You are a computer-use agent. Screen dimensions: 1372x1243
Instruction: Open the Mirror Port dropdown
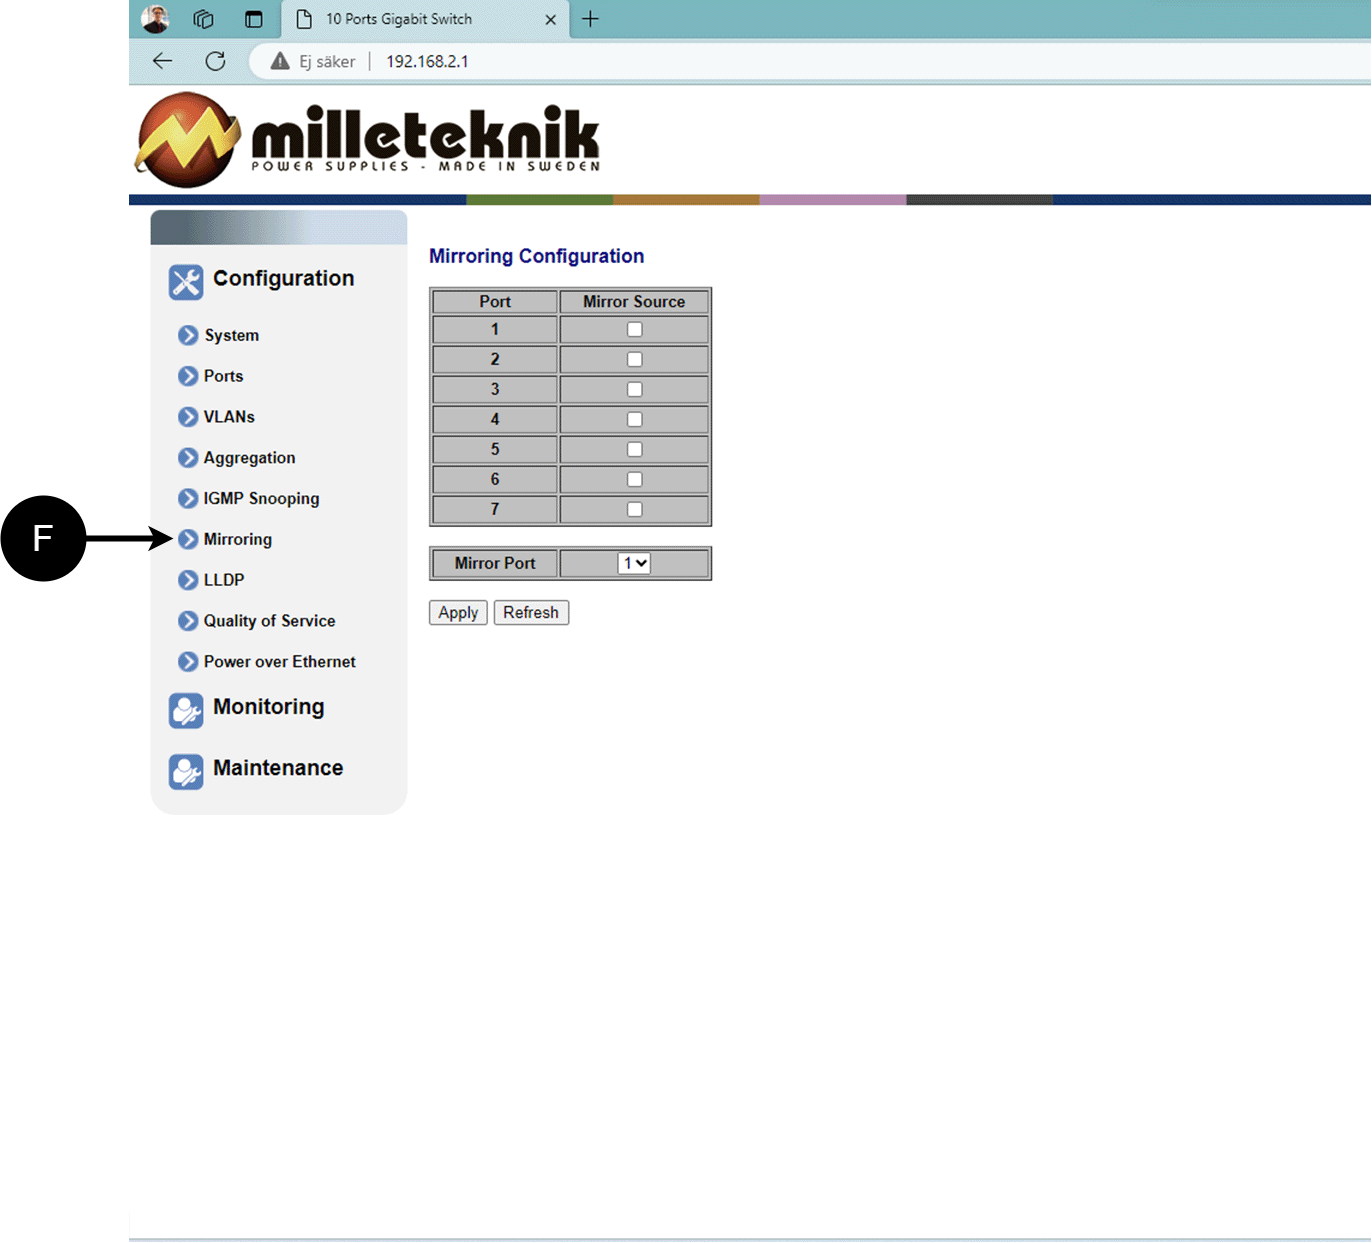(x=634, y=564)
